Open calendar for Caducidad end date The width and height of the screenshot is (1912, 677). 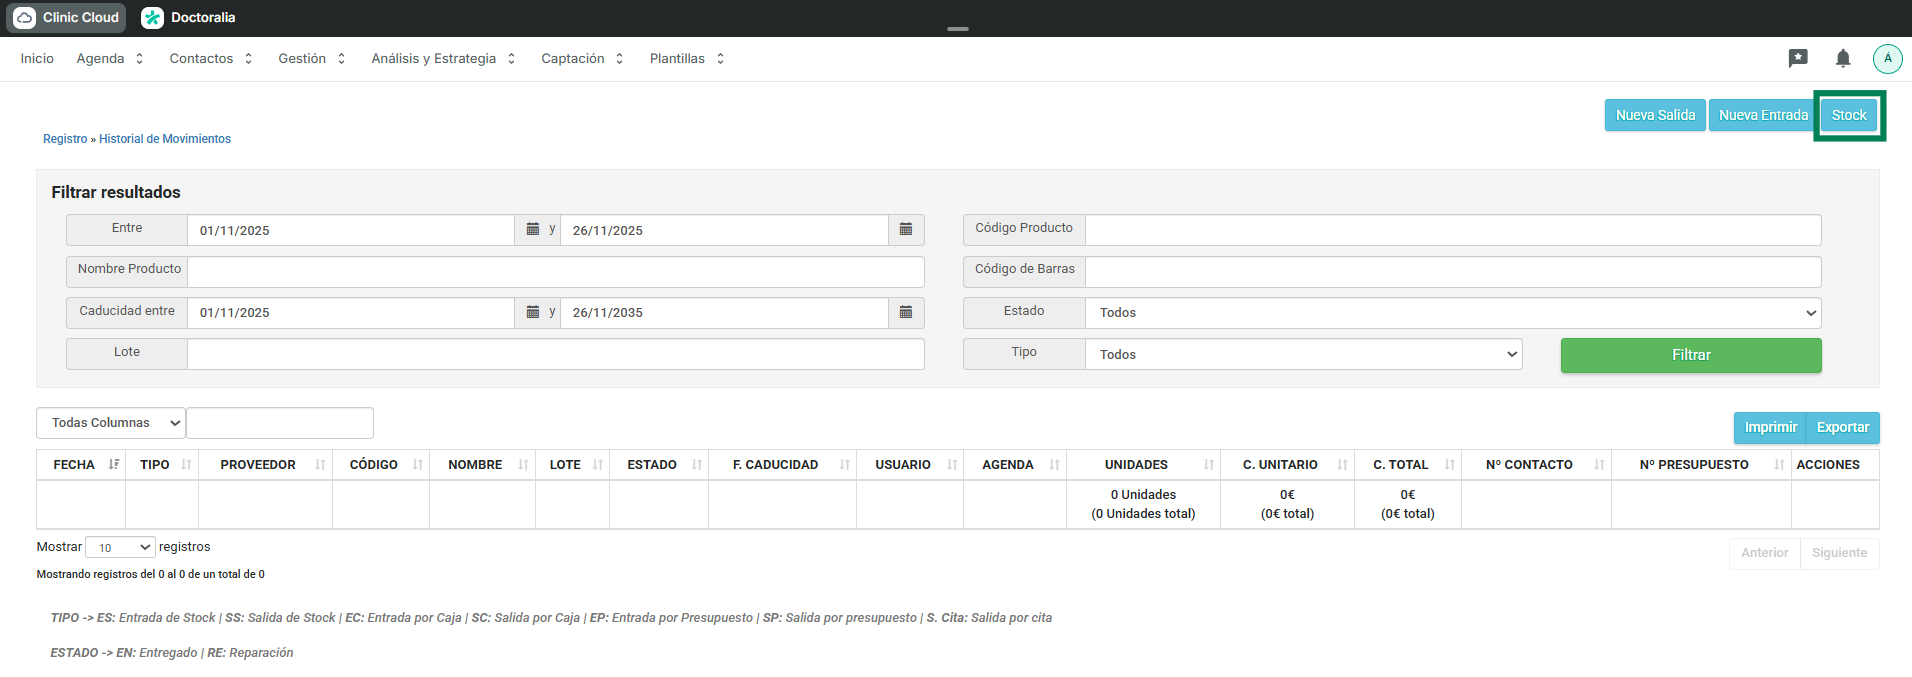906,312
